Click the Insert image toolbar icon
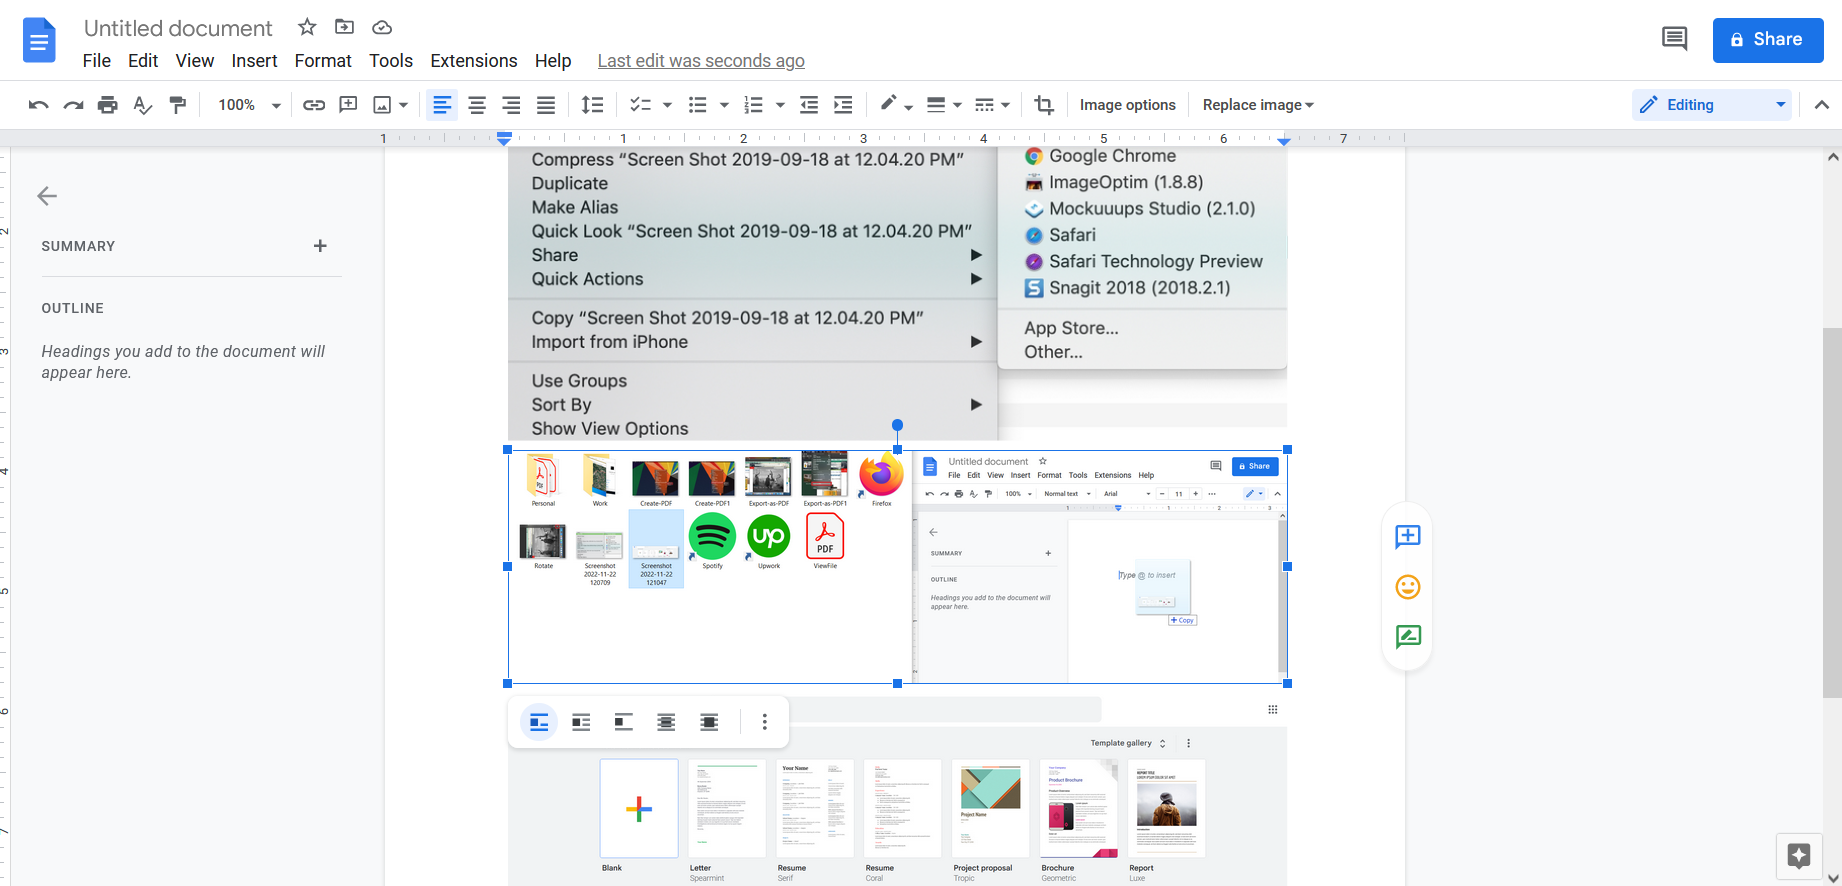 tap(382, 105)
